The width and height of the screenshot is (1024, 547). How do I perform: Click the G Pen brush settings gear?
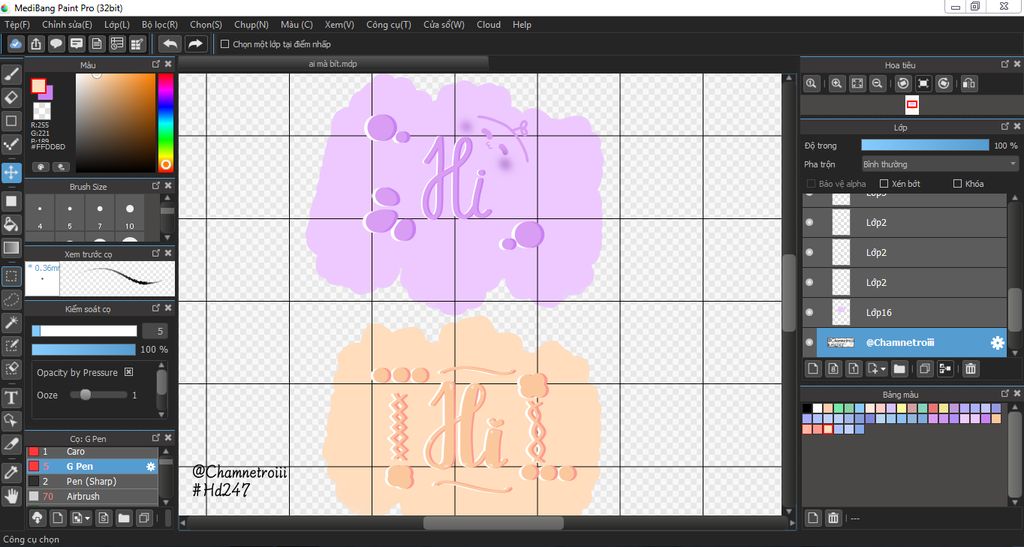coord(151,467)
